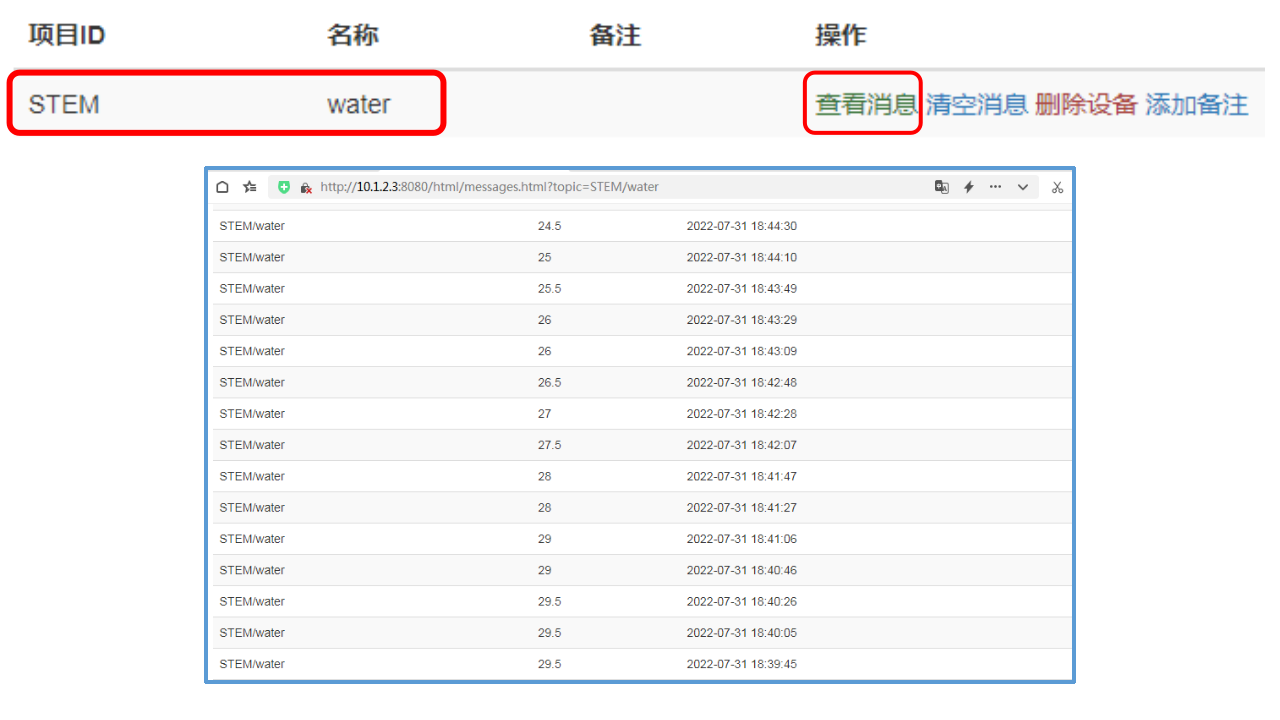Click STEM/water topic in 18:39:45 row
Screen dimensions: 1280x720
252,664
